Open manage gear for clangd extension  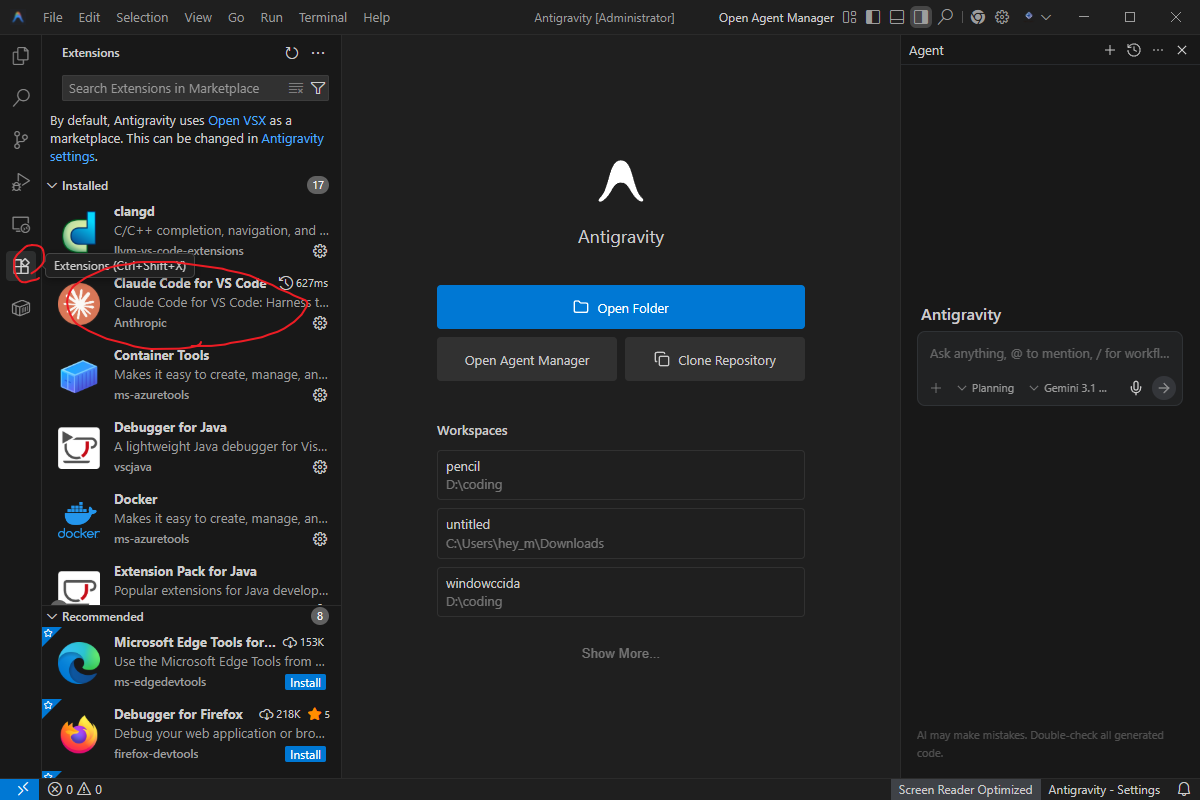coord(320,251)
